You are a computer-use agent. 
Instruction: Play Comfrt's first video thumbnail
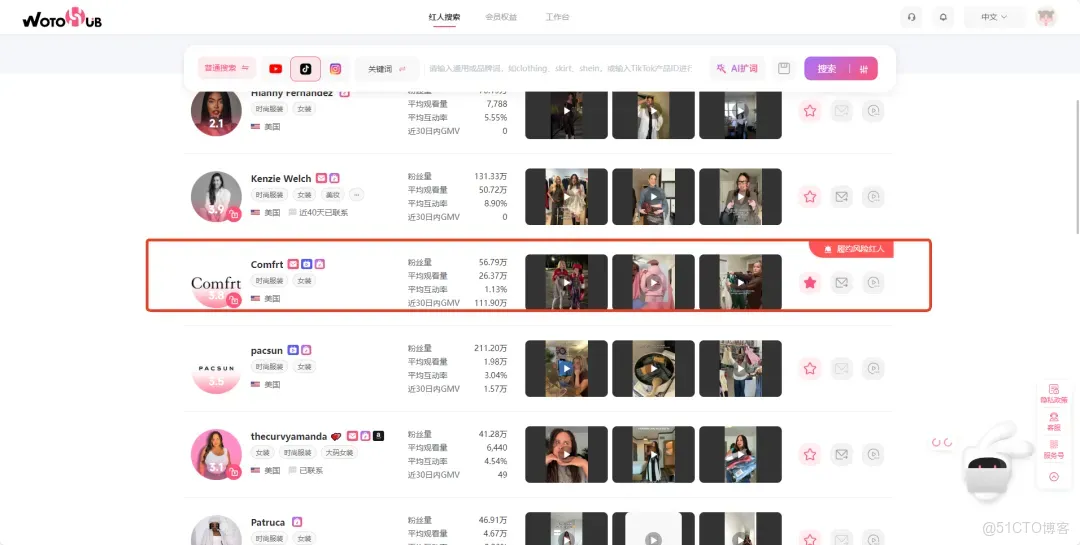coord(566,282)
